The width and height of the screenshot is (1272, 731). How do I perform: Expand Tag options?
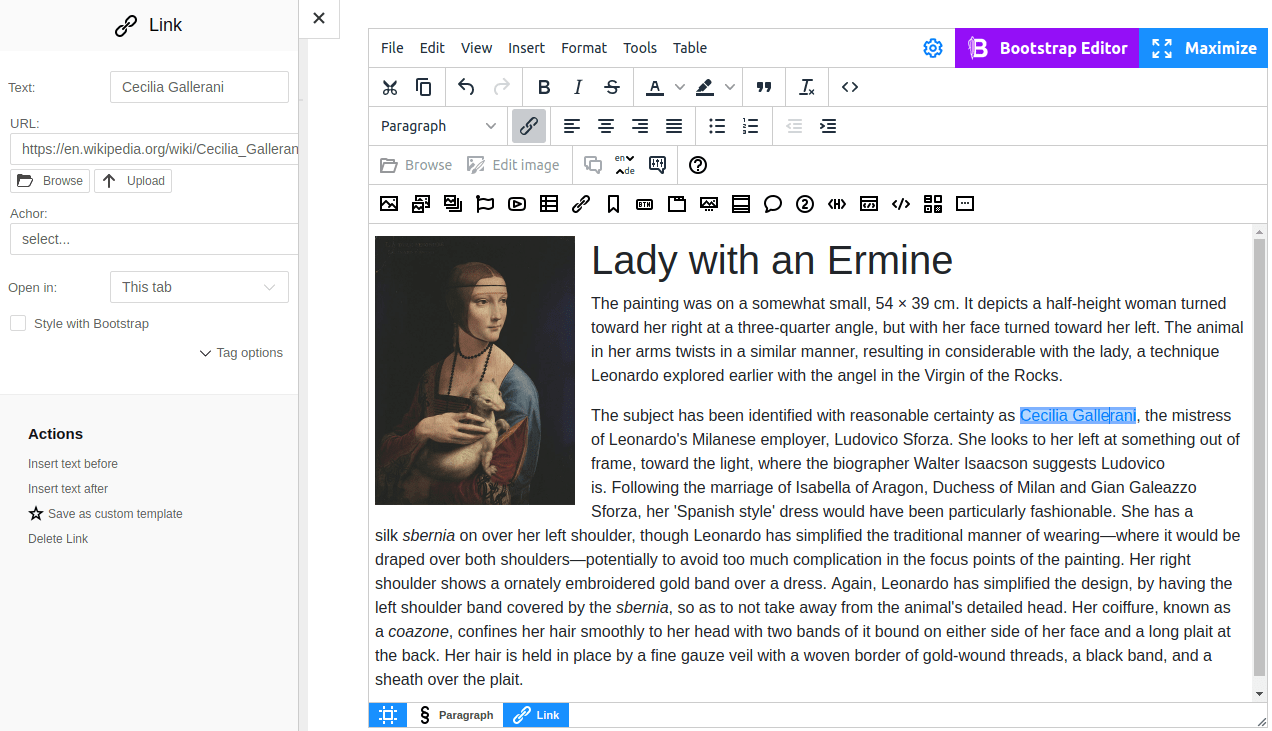tap(241, 353)
